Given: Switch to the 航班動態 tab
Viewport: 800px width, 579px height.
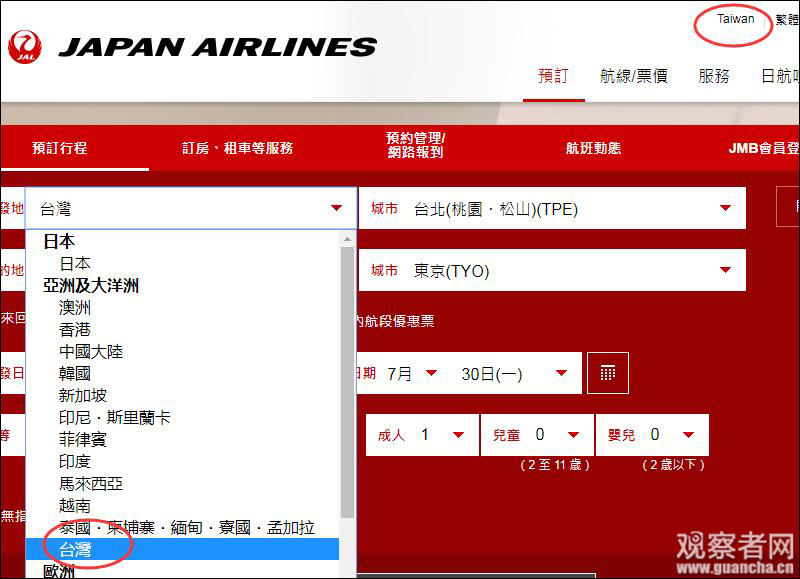Looking at the screenshot, I should pos(593,148).
